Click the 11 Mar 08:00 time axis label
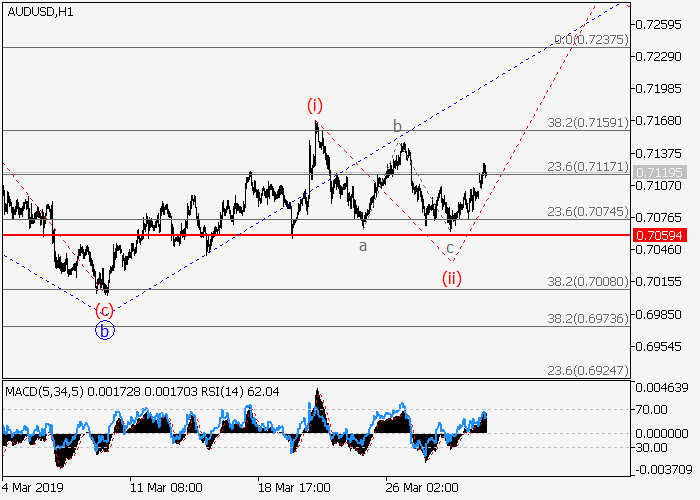700x500 pixels. coord(167,487)
